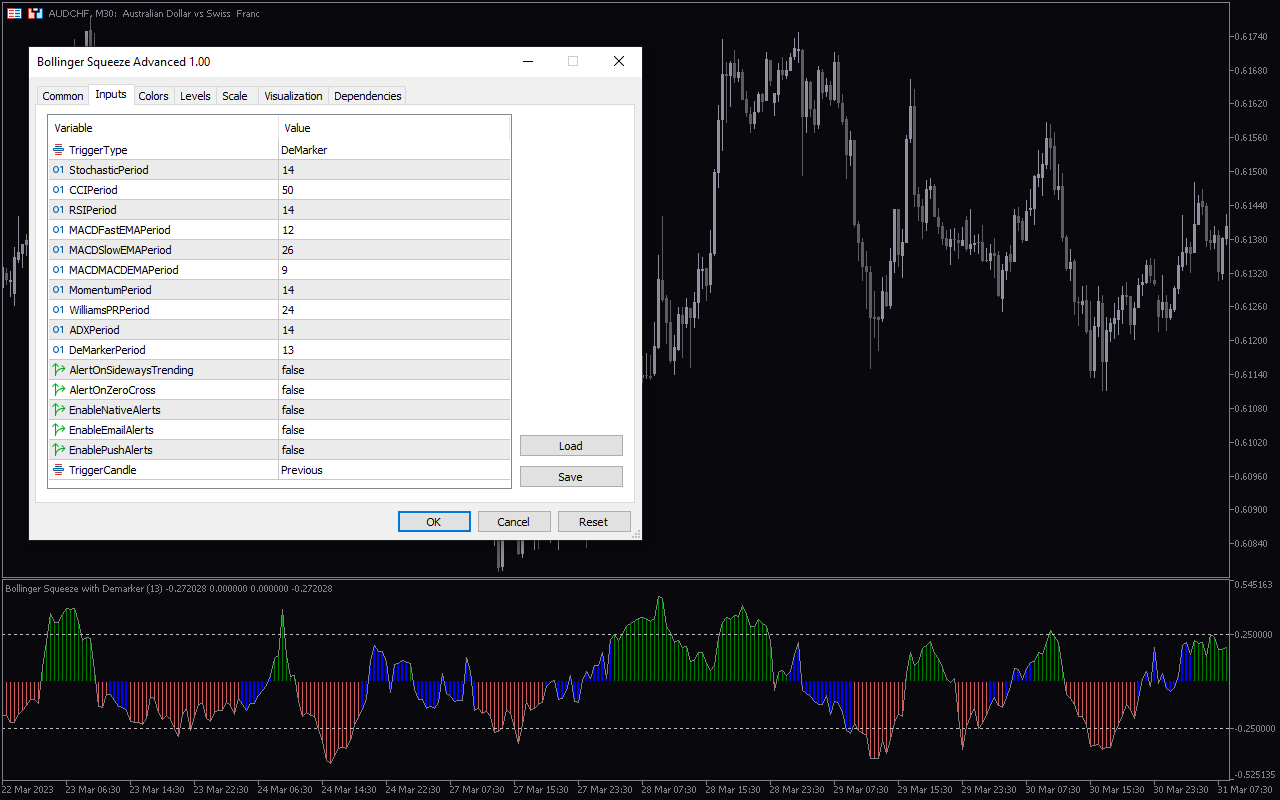Select the DeMarkerPeriod variable name
Screen dimensions: 1280x800
[107, 350]
